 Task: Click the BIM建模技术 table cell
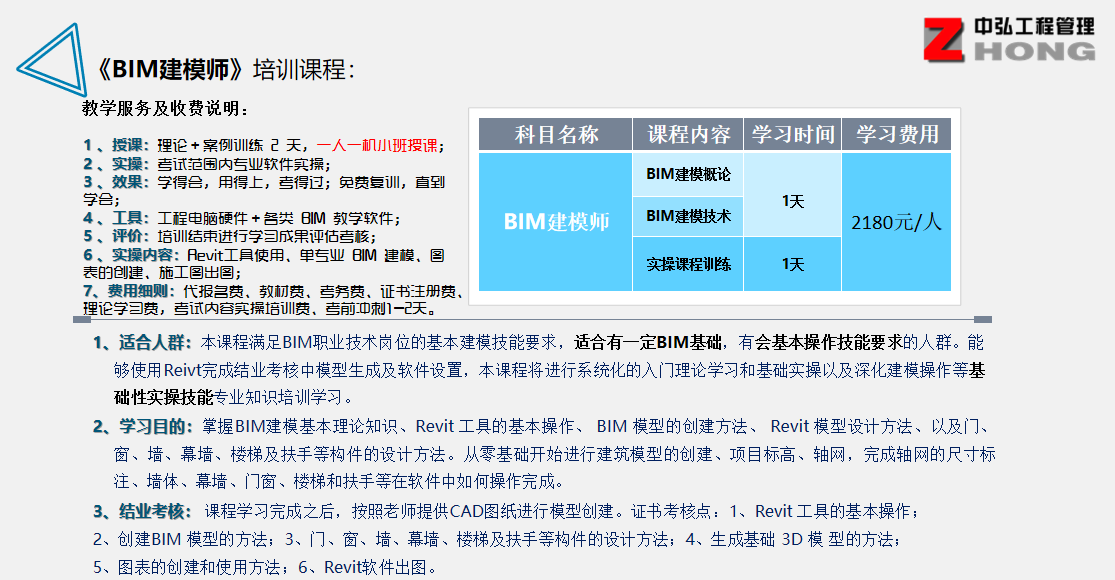(x=688, y=216)
